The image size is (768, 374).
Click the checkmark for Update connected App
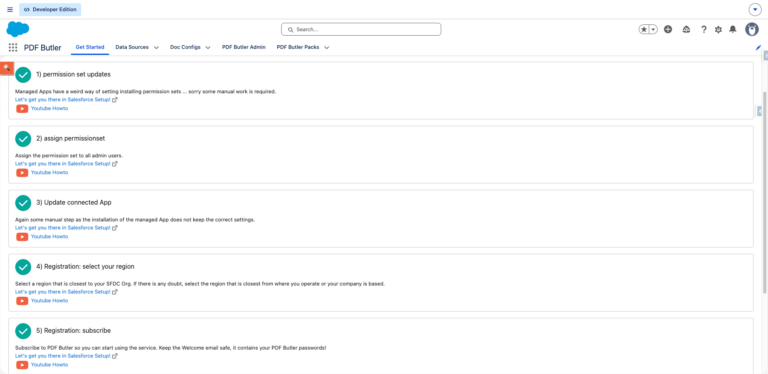(x=23, y=203)
